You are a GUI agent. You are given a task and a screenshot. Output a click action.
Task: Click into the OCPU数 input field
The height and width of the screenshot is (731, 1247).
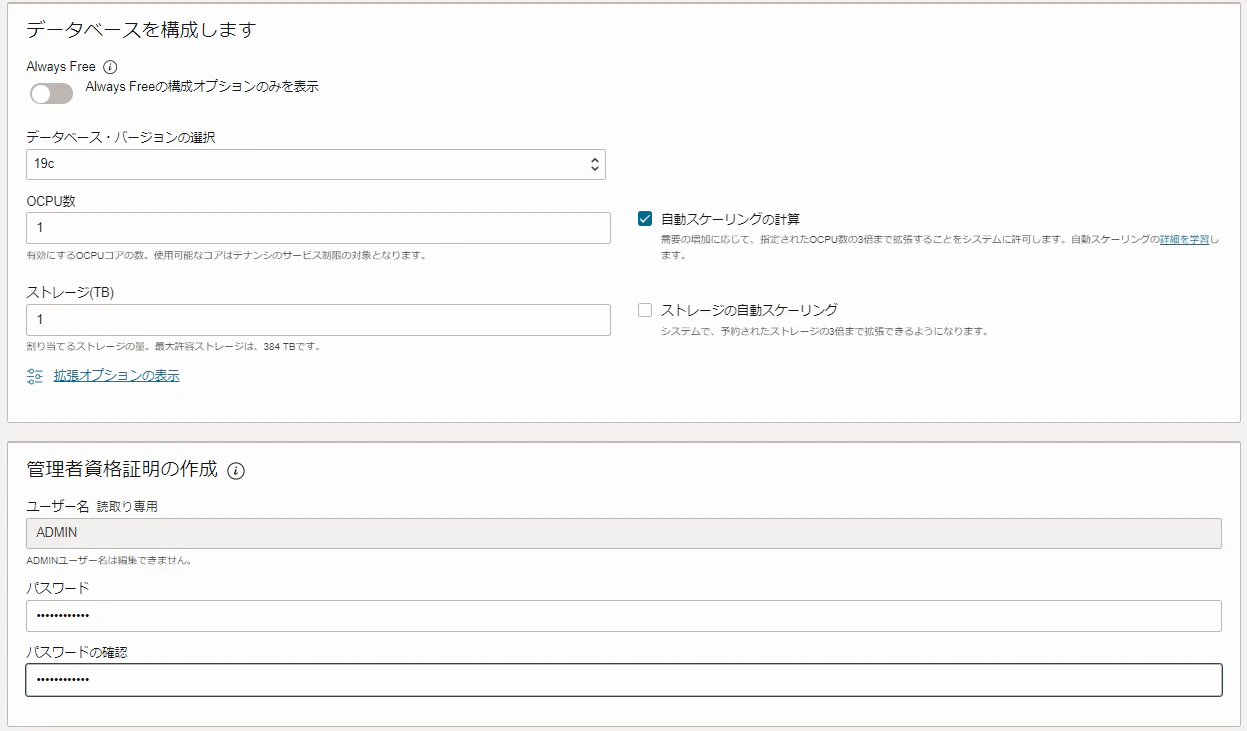[x=318, y=228]
